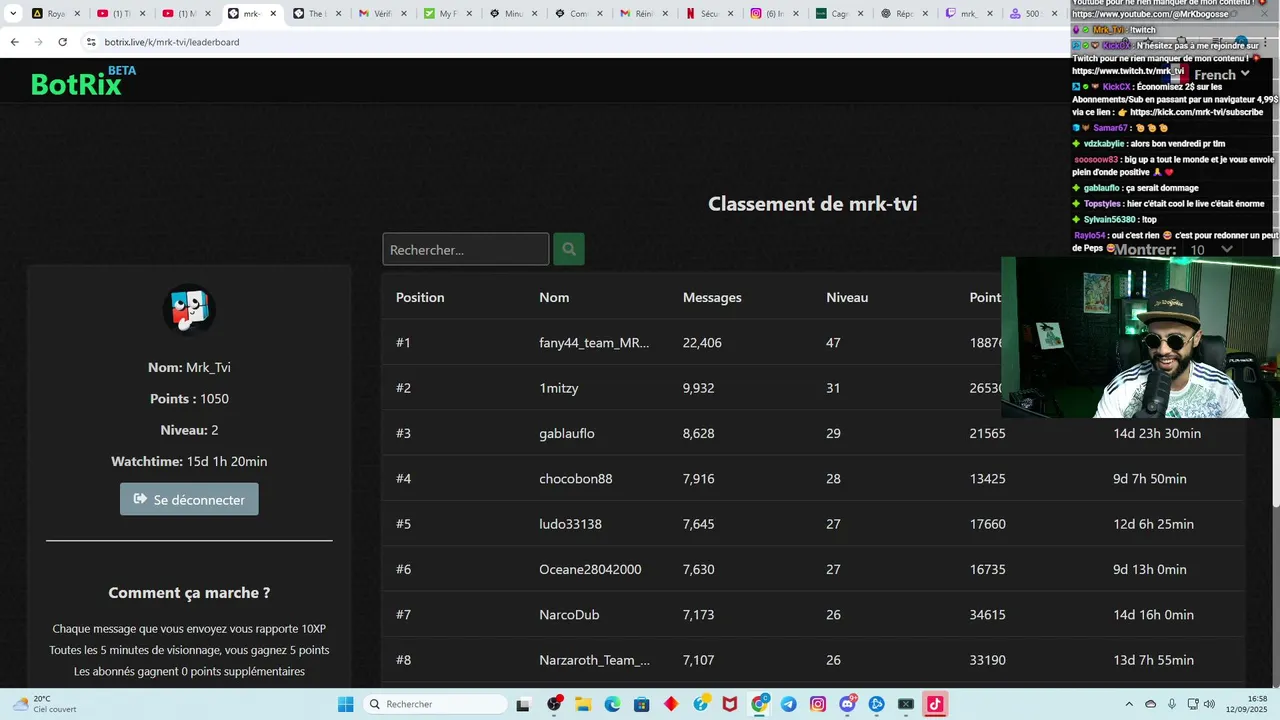1280x720 pixels.
Task: Click the Se déconnecter button
Action: tap(189, 499)
